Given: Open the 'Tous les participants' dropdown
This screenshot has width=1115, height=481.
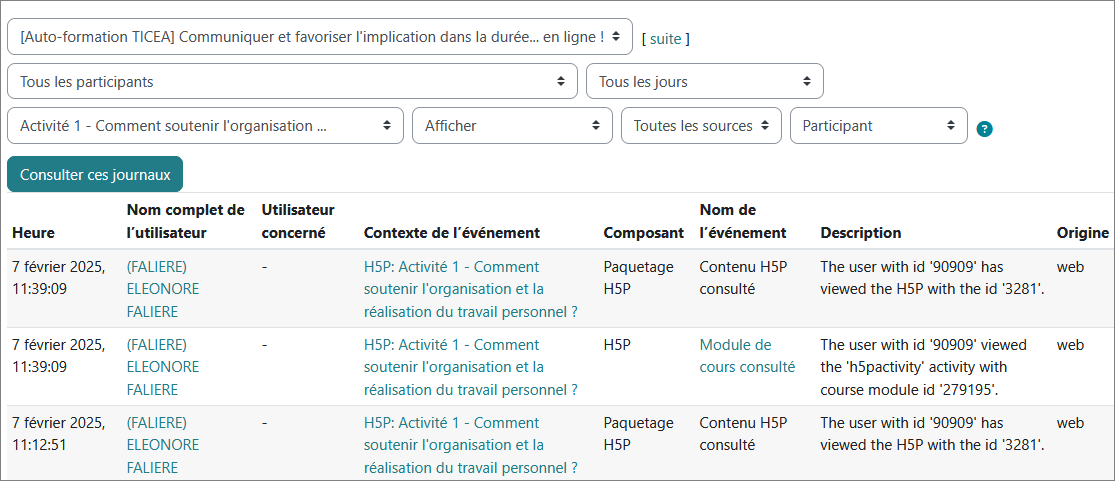Looking at the screenshot, I should 292,81.
